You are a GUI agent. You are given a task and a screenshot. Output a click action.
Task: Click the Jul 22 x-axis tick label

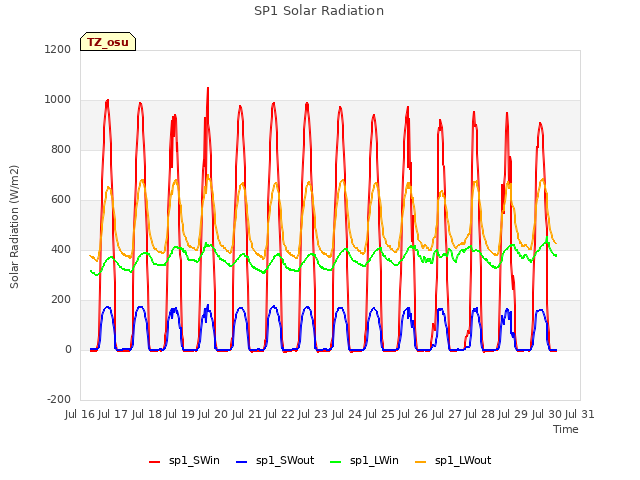[280, 414]
